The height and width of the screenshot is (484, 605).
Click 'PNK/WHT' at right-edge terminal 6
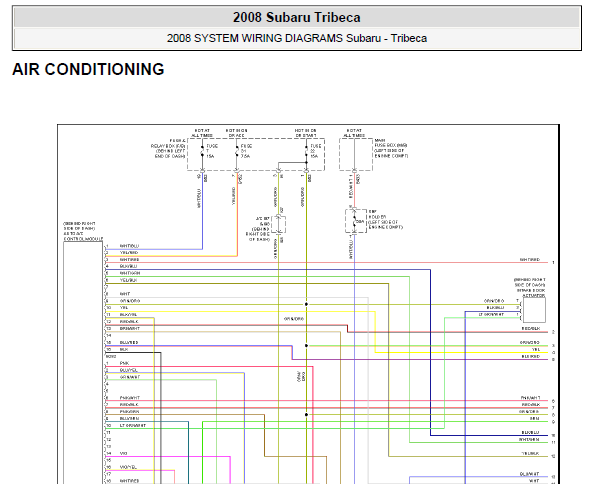coord(530,398)
